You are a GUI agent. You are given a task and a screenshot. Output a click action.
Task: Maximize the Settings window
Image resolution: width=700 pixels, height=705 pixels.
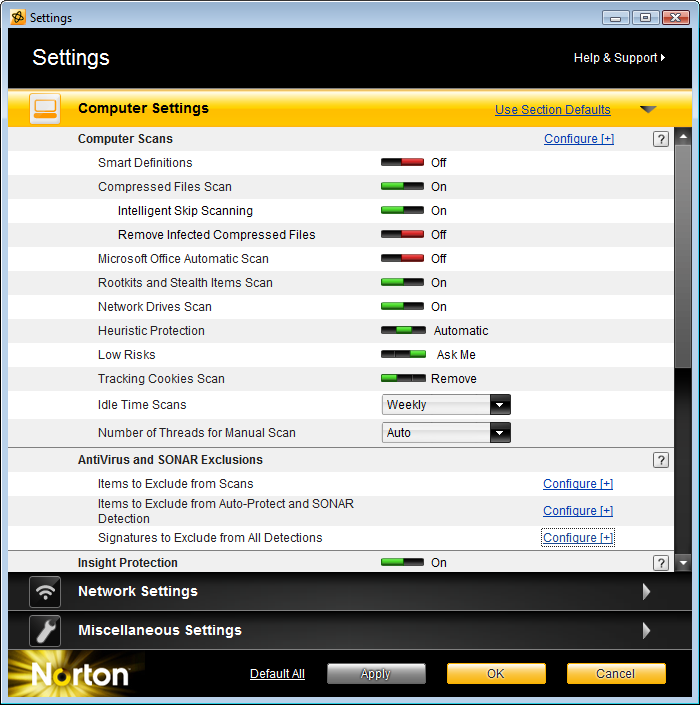point(645,18)
